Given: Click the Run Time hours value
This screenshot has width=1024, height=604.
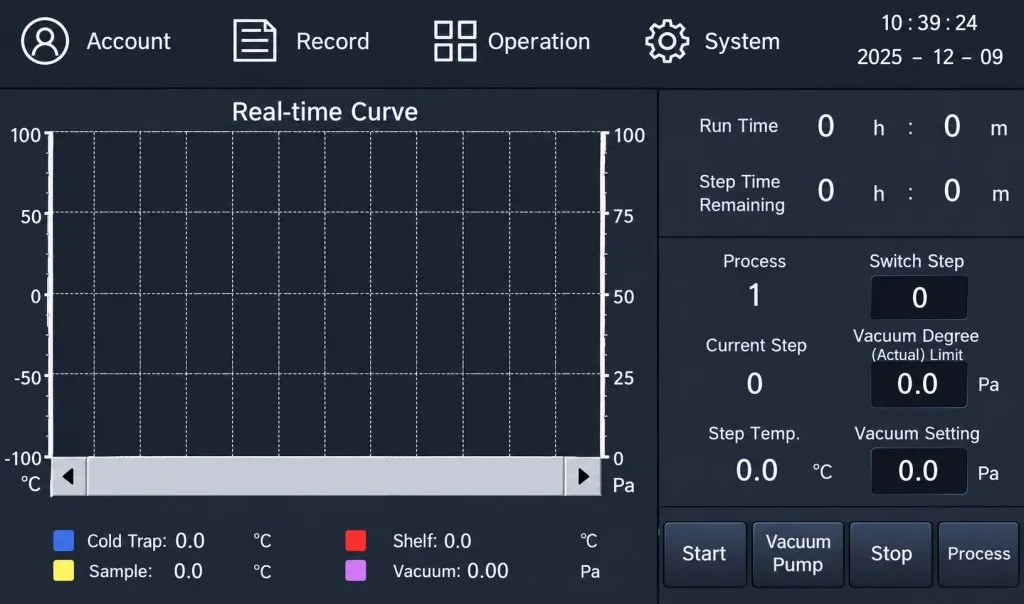Looking at the screenshot, I should [825, 126].
